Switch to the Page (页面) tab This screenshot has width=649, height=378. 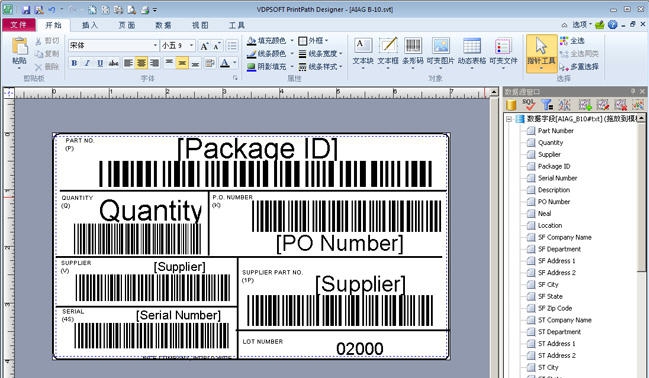127,25
